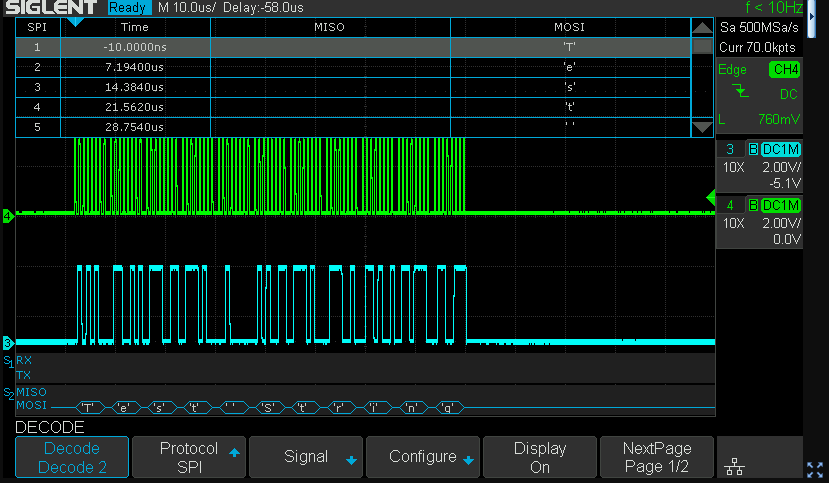Click the CH4 trigger source badge
The height and width of the screenshot is (483, 829).
(x=784, y=69)
